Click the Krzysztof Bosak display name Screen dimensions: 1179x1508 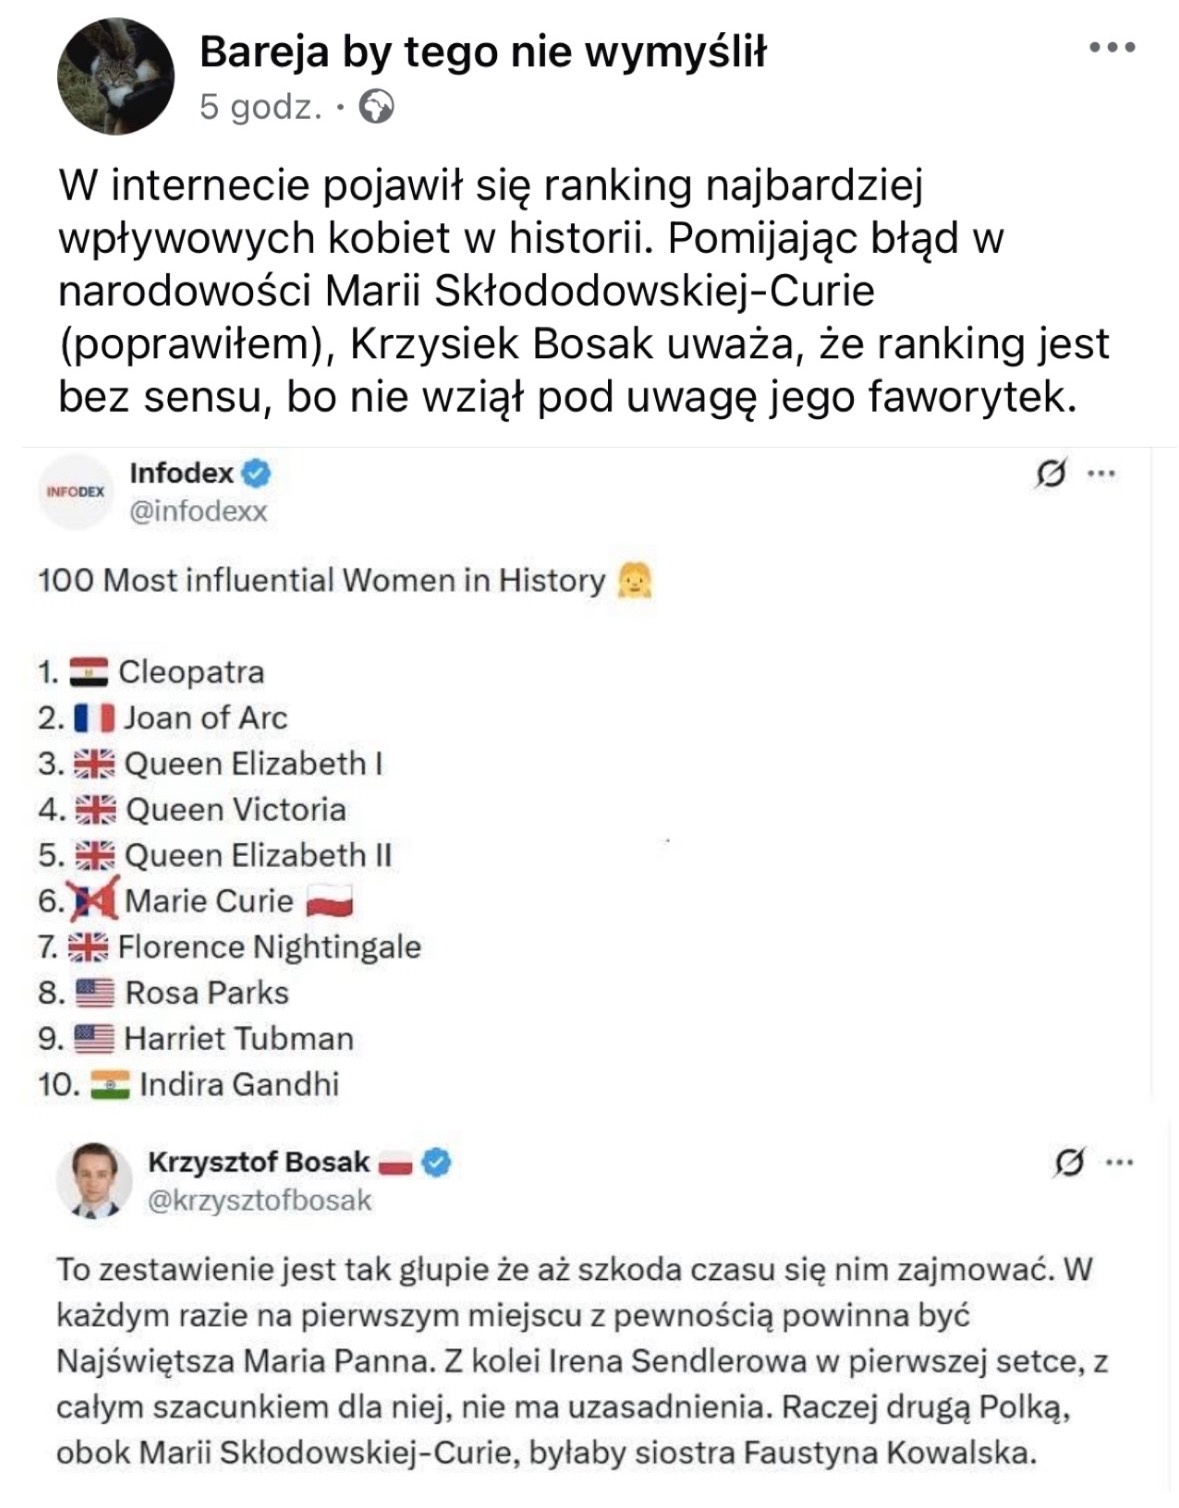pyautogui.click(x=258, y=1162)
